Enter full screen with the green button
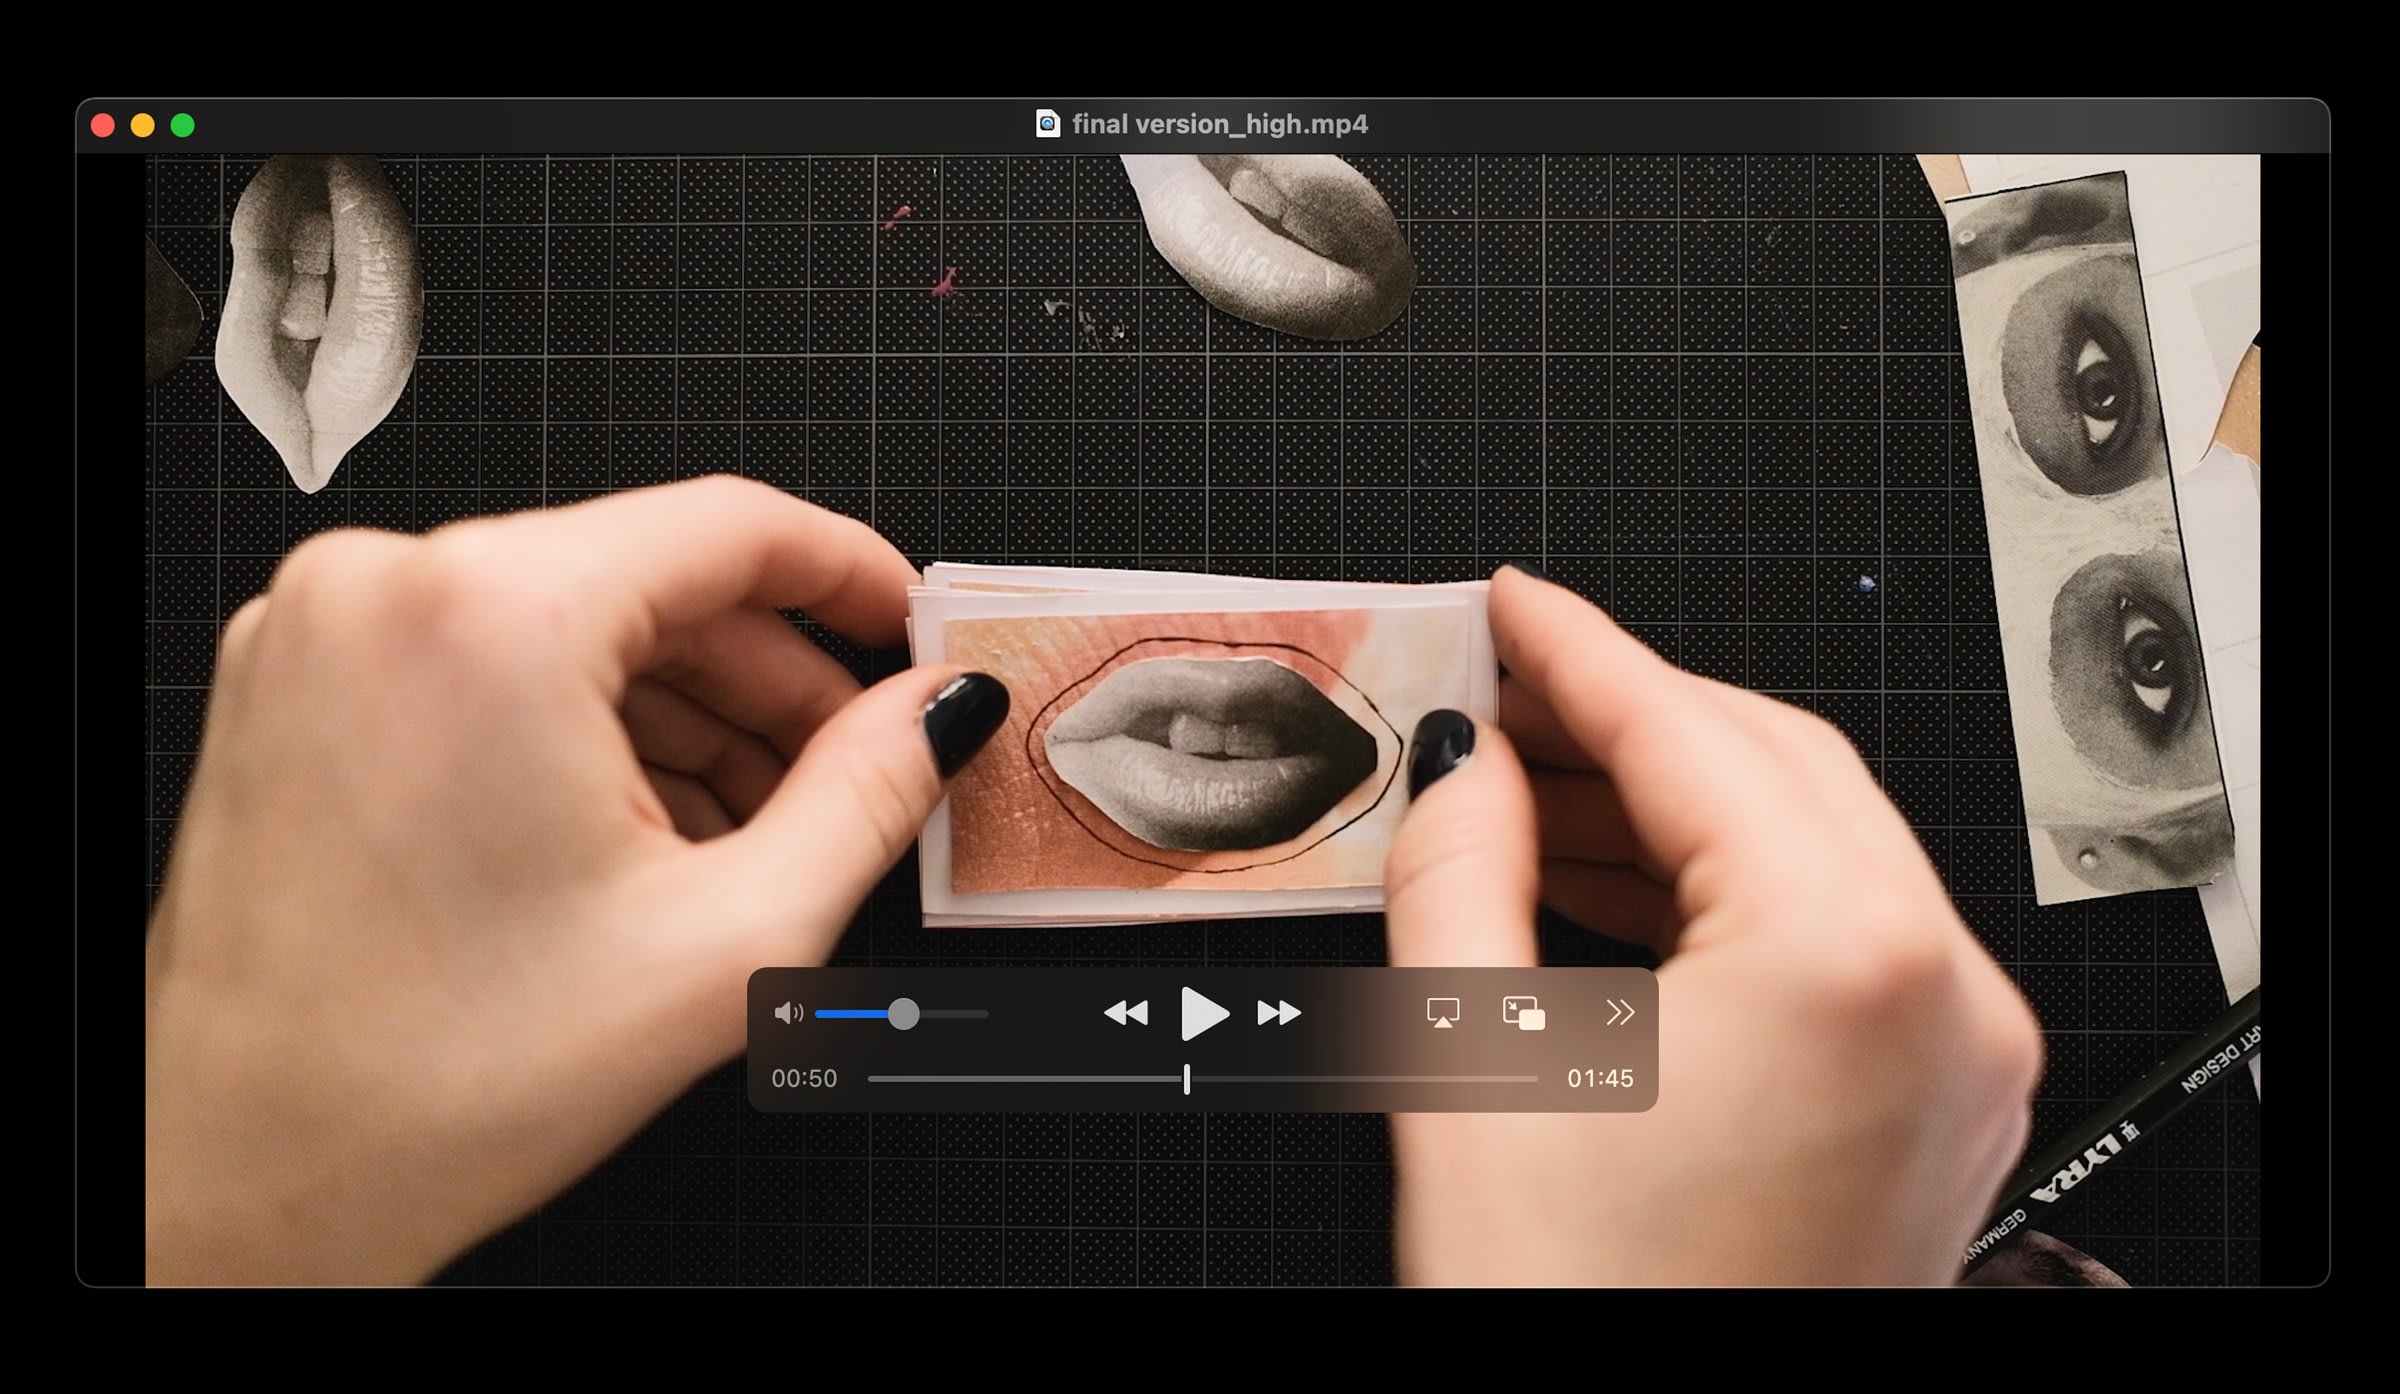Image resolution: width=2400 pixels, height=1394 pixels. [183, 125]
